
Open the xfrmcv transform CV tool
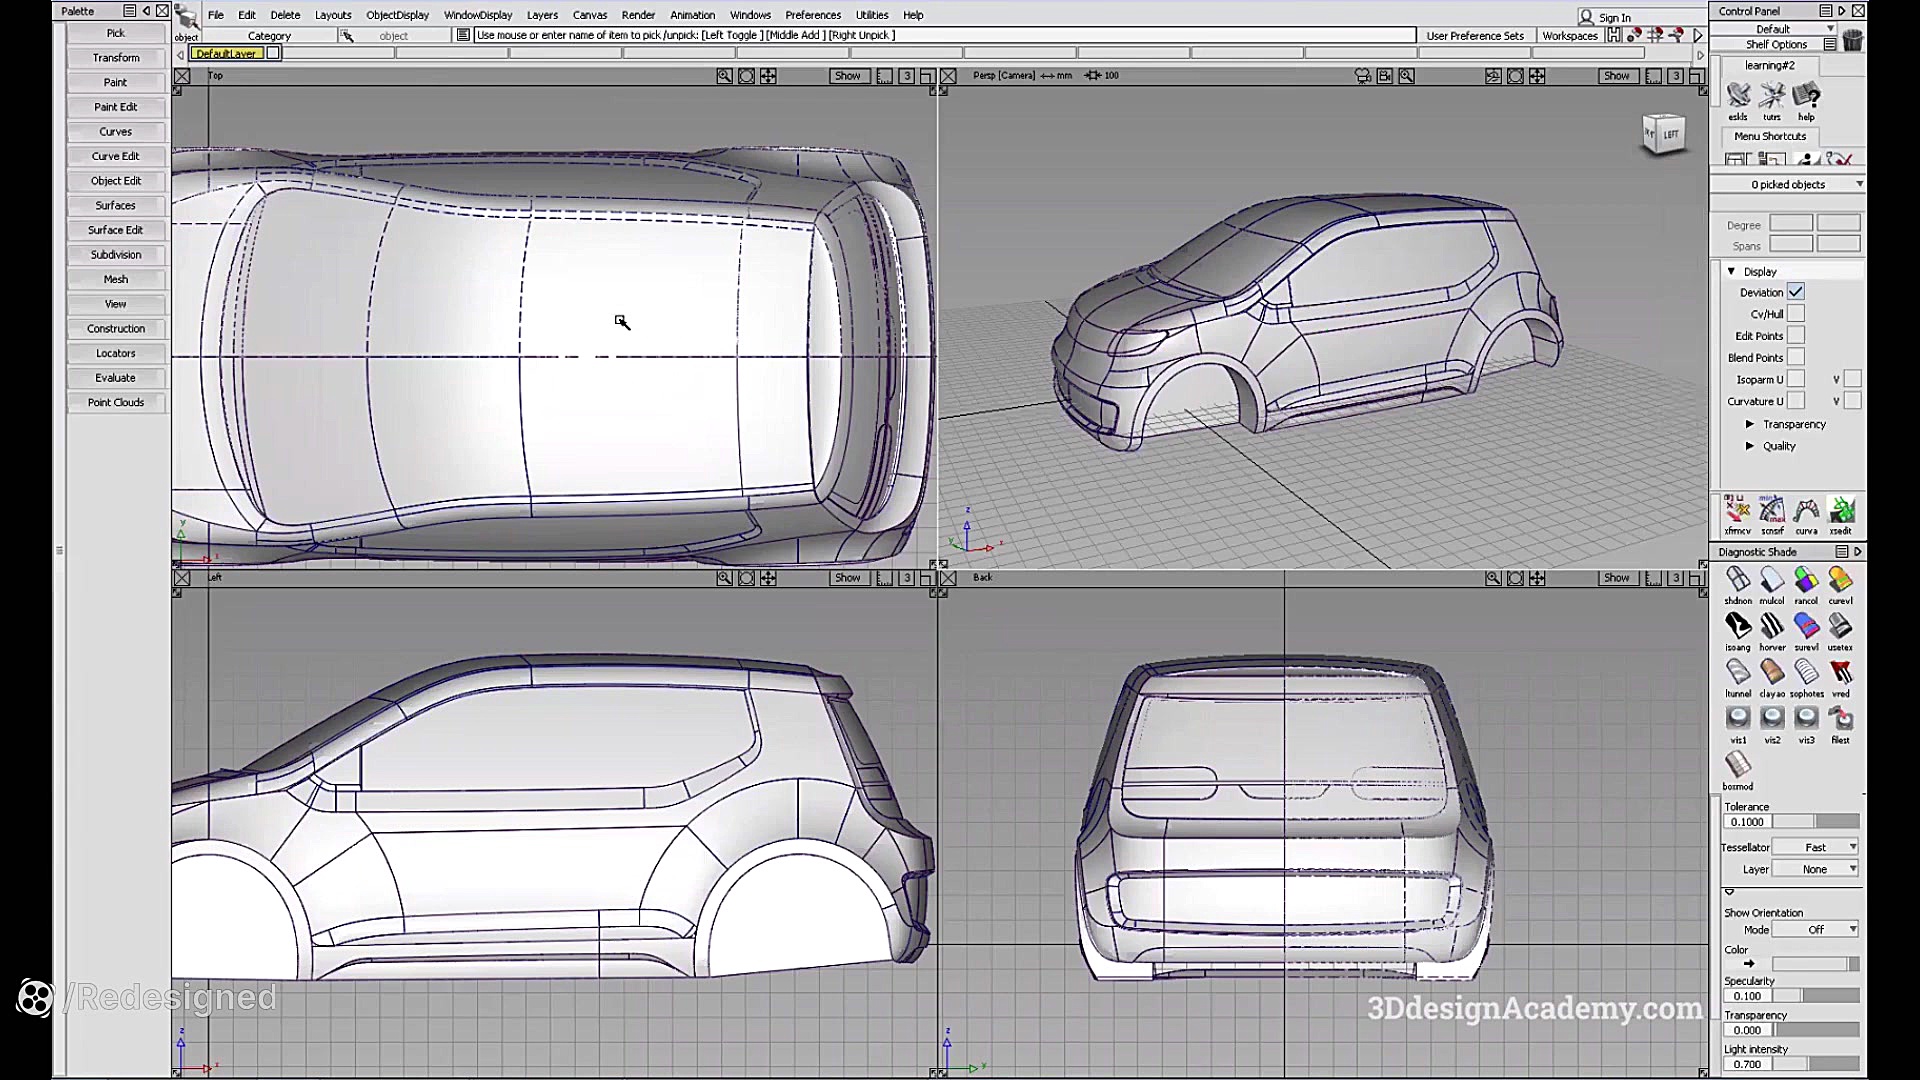pos(1738,510)
